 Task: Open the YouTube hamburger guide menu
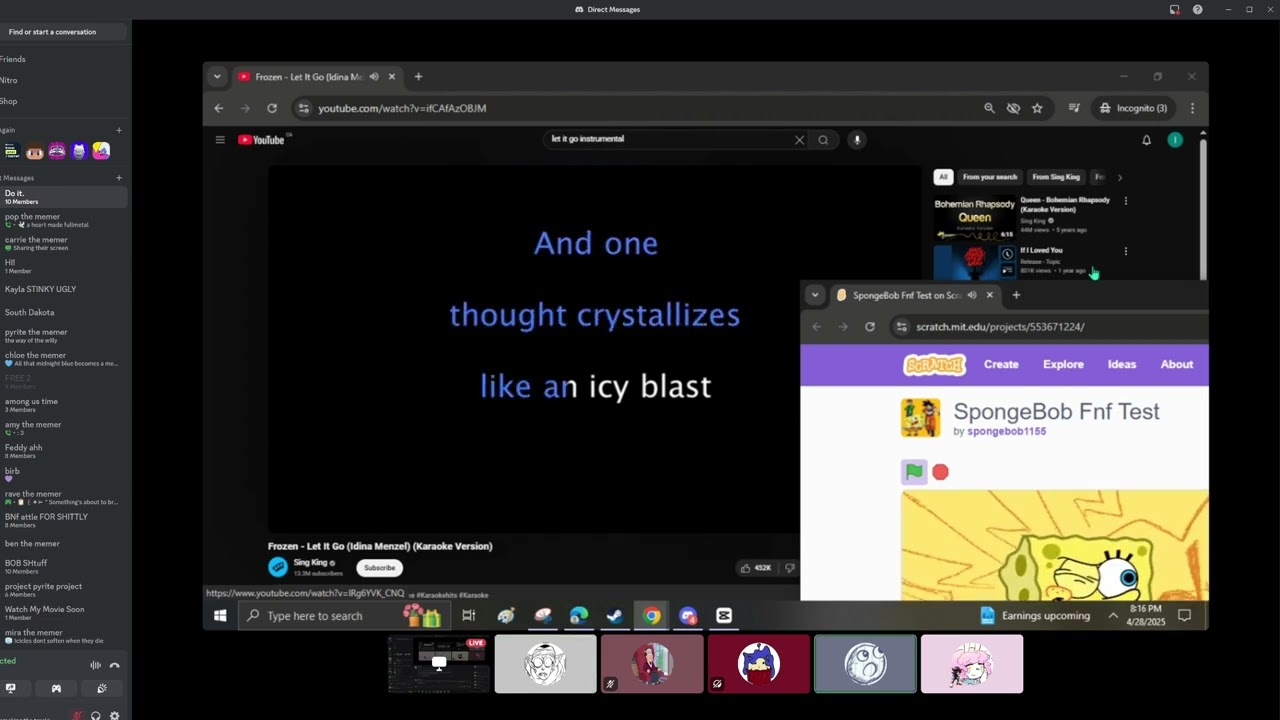[220, 140]
